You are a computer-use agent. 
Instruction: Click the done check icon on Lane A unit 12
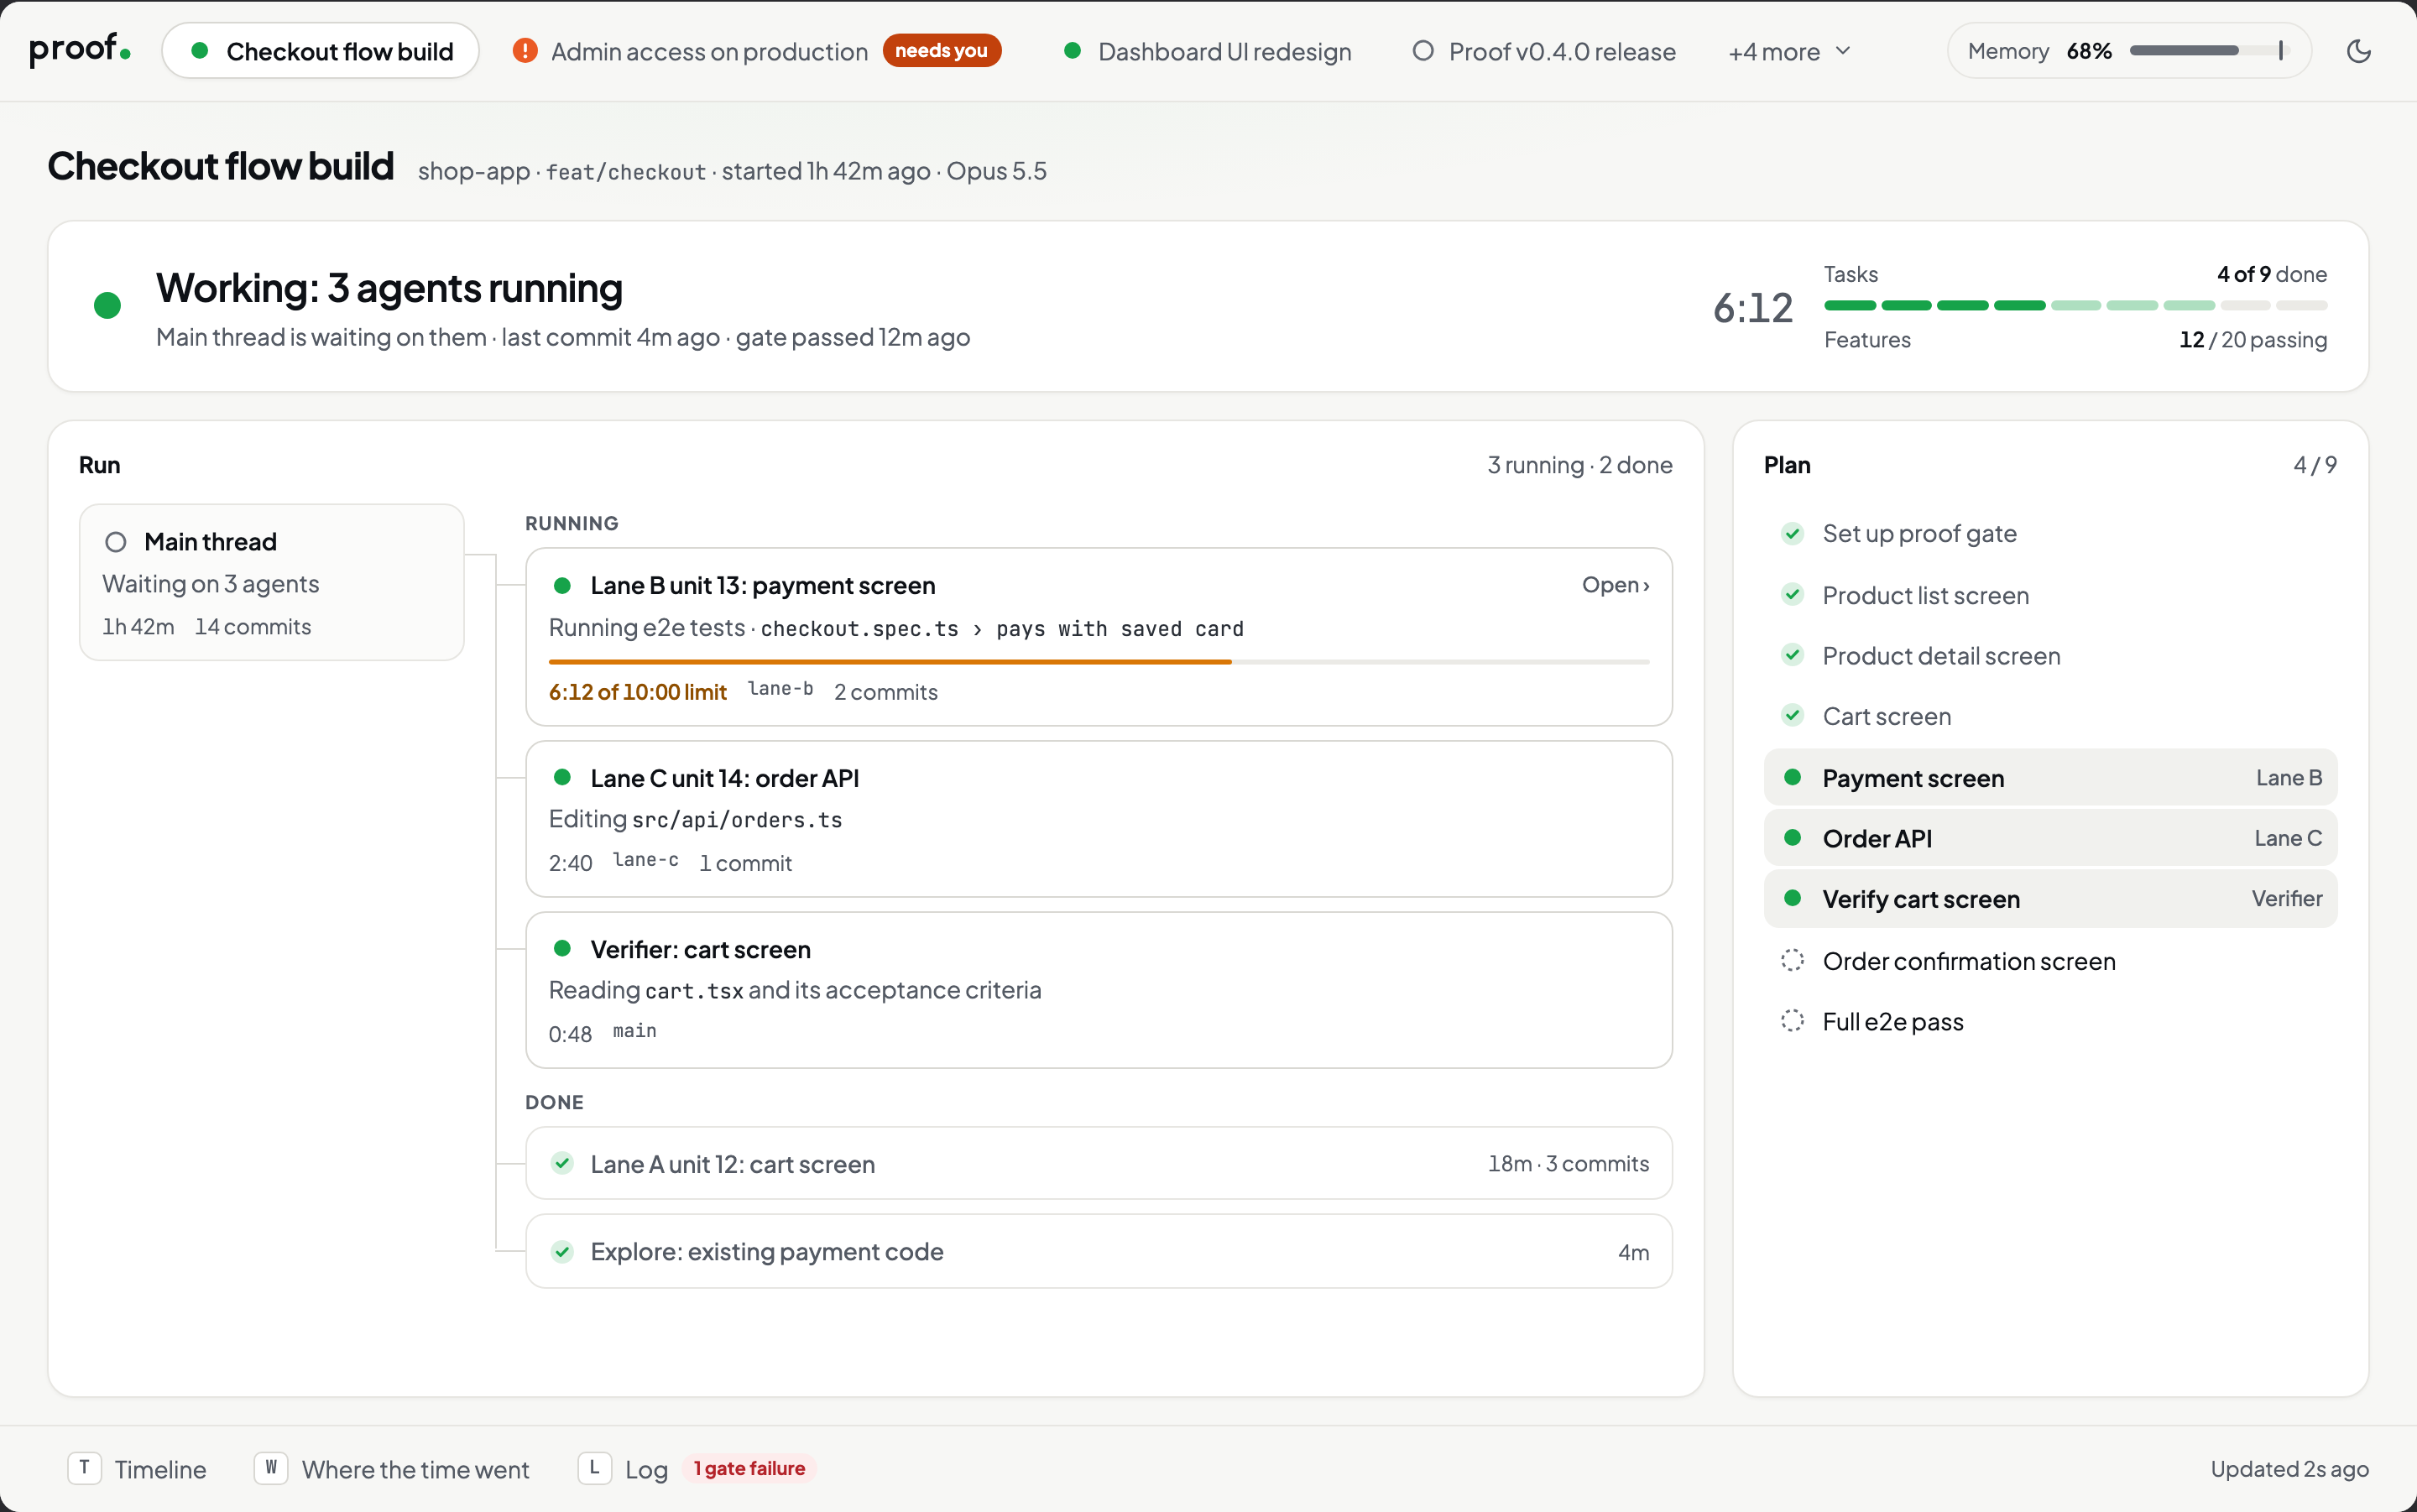coord(562,1164)
